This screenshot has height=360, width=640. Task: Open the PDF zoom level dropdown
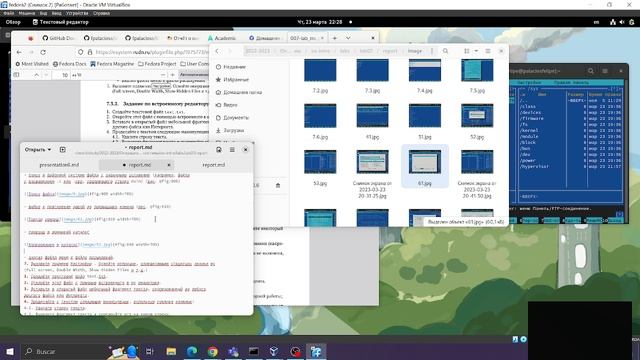tap(194, 75)
